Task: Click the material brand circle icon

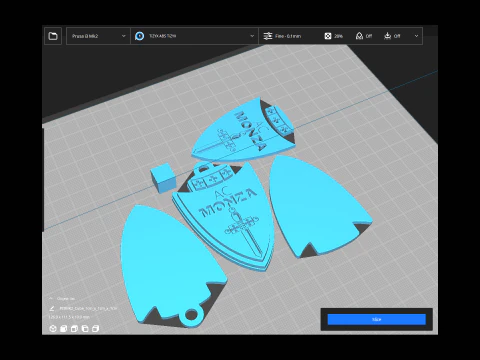Action: (x=140, y=36)
